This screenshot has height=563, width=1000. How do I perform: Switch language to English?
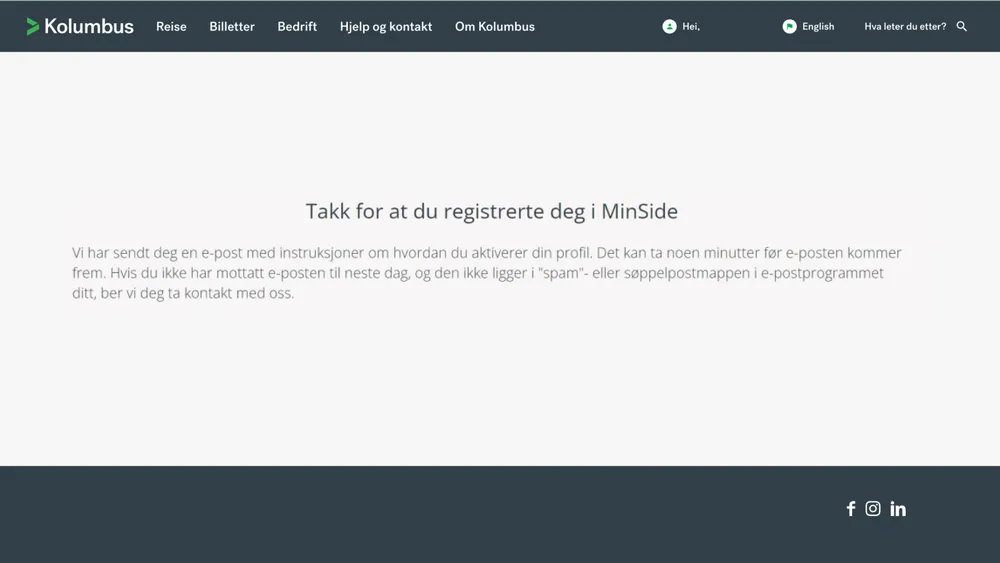tap(818, 27)
